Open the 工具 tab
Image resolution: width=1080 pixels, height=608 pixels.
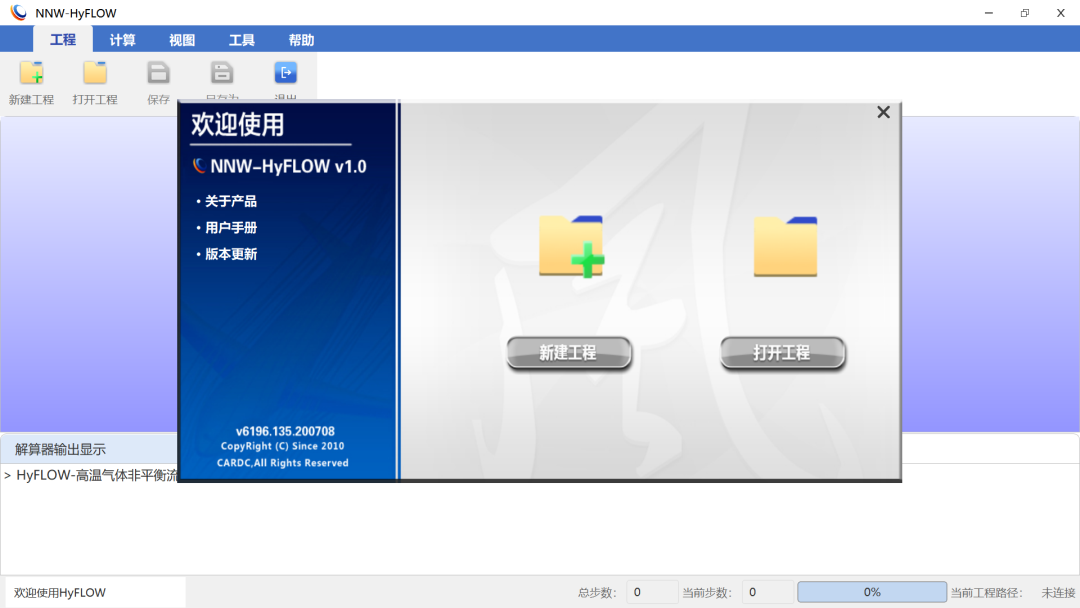[x=242, y=40]
